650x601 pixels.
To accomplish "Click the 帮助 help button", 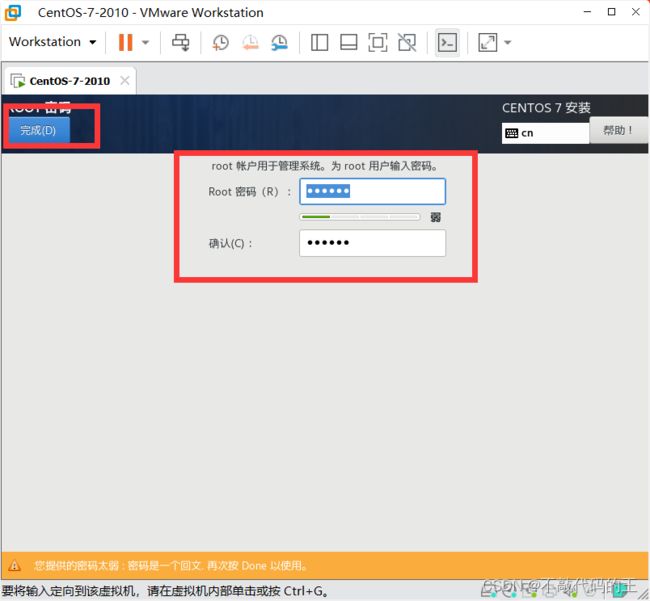I will (x=618, y=130).
